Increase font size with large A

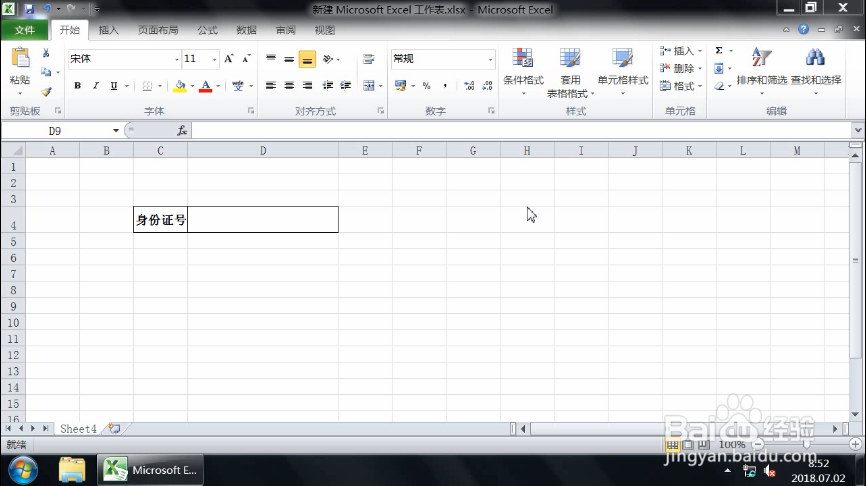(229, 59)
